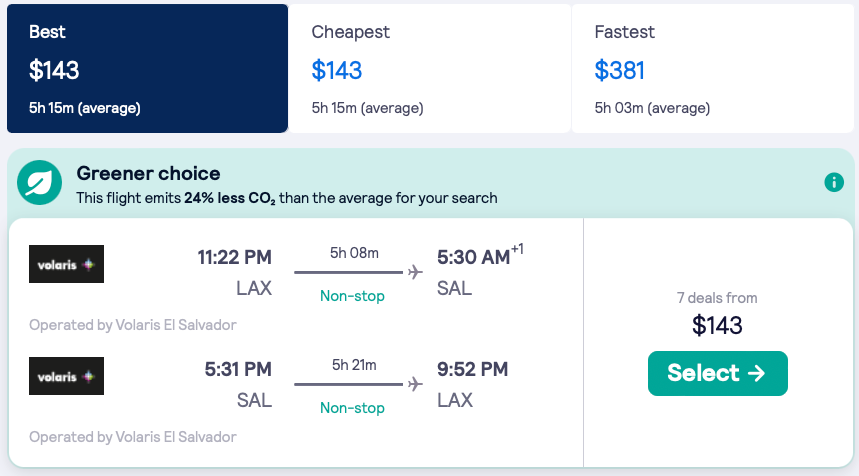This screenshot has width=859, height=476.
Task: Click the airplane icon on the 5h 21m leg
Action: 416,384
